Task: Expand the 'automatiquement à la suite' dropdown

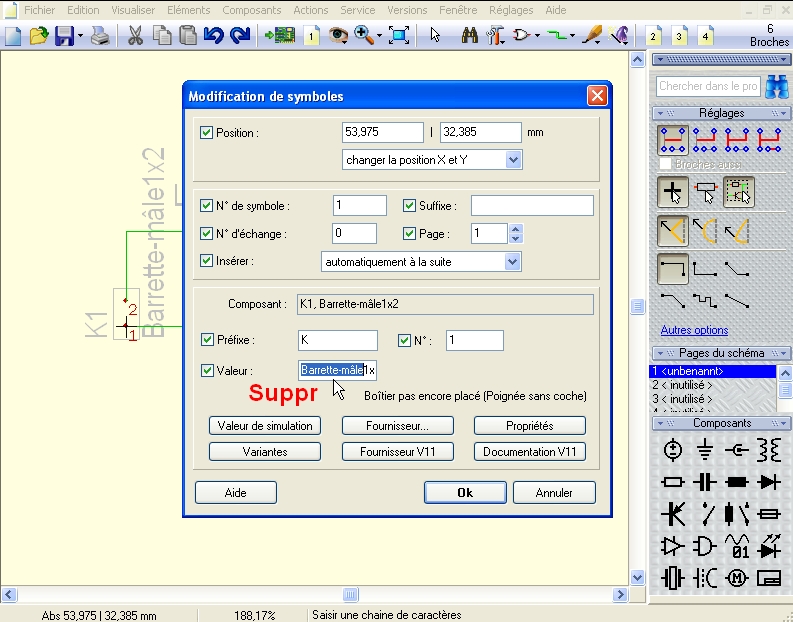Action: point(513,262)
